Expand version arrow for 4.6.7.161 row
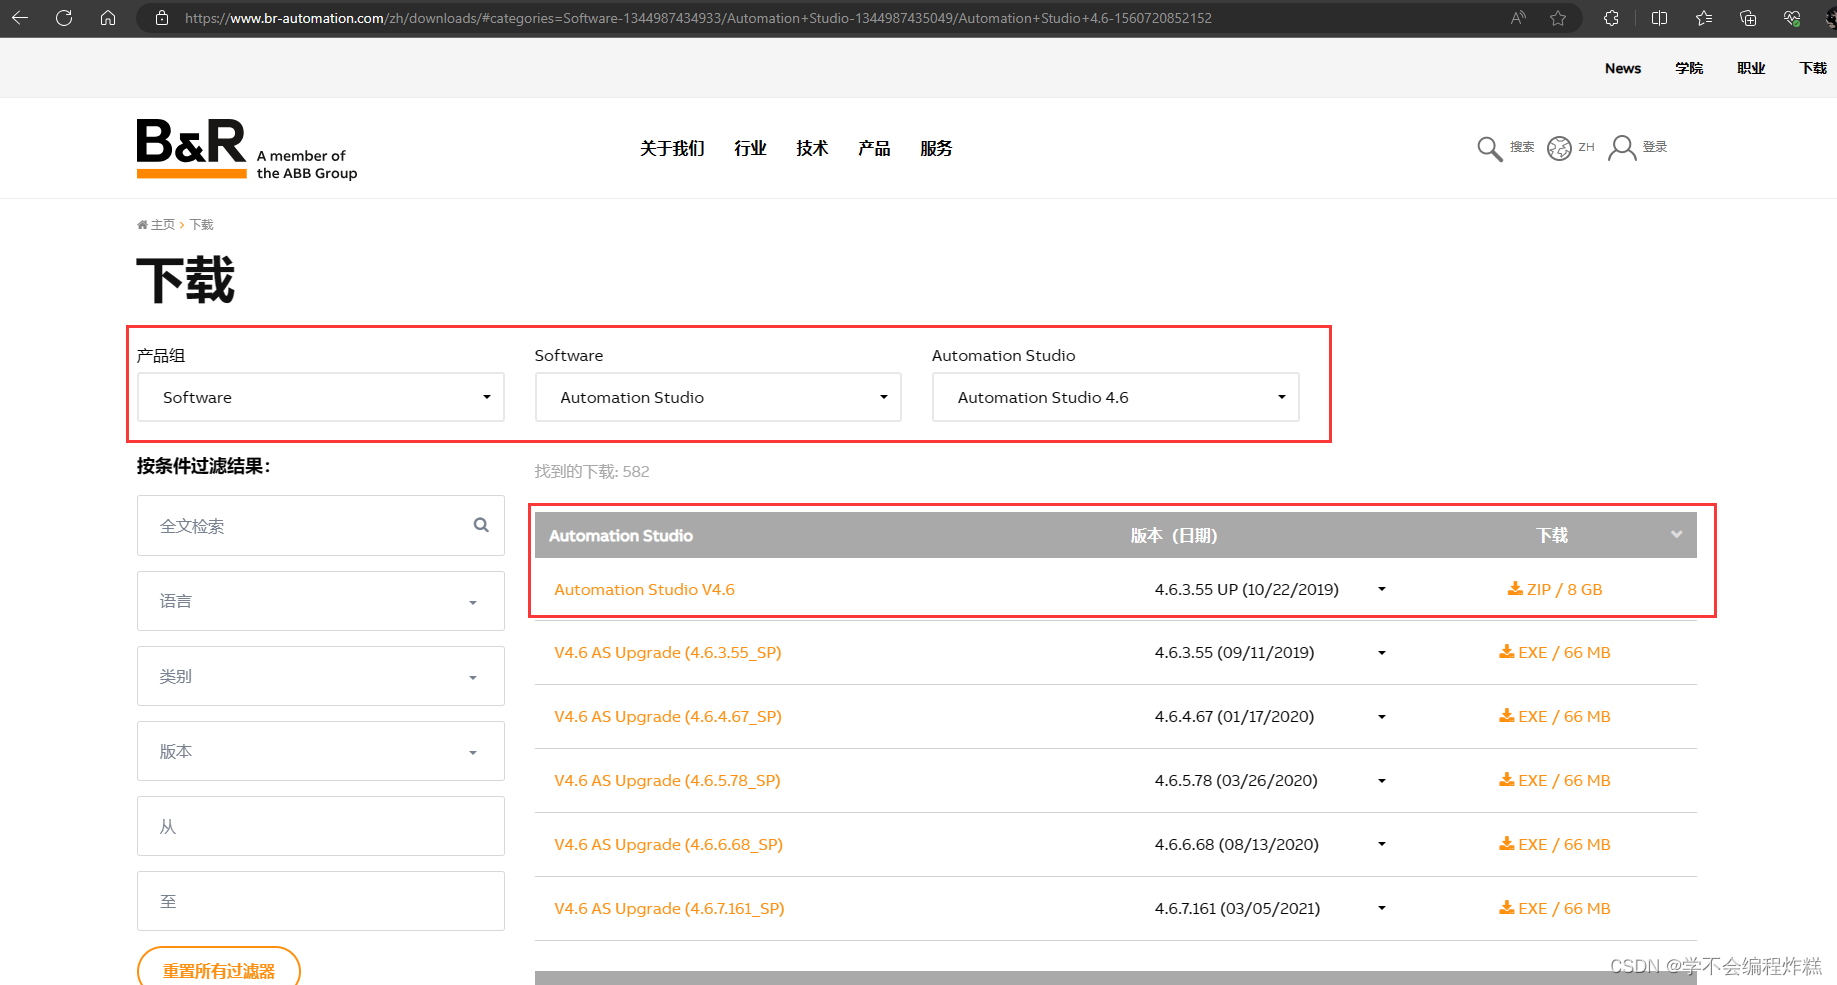Image resolution: width=1837 pixels, height=985 pixels. click(1382, 909)
